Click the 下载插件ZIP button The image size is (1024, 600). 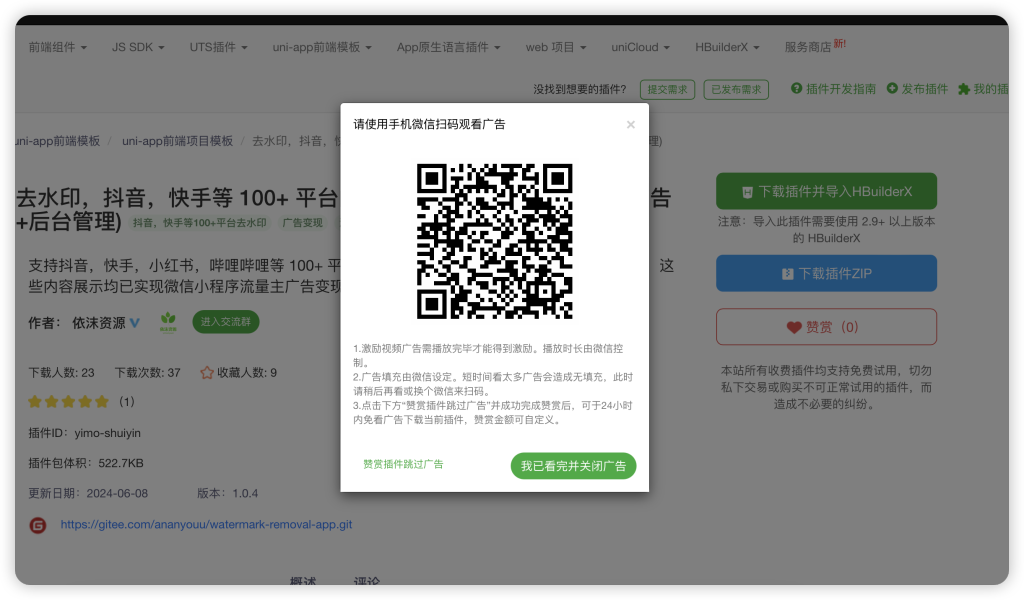point(826,273)
